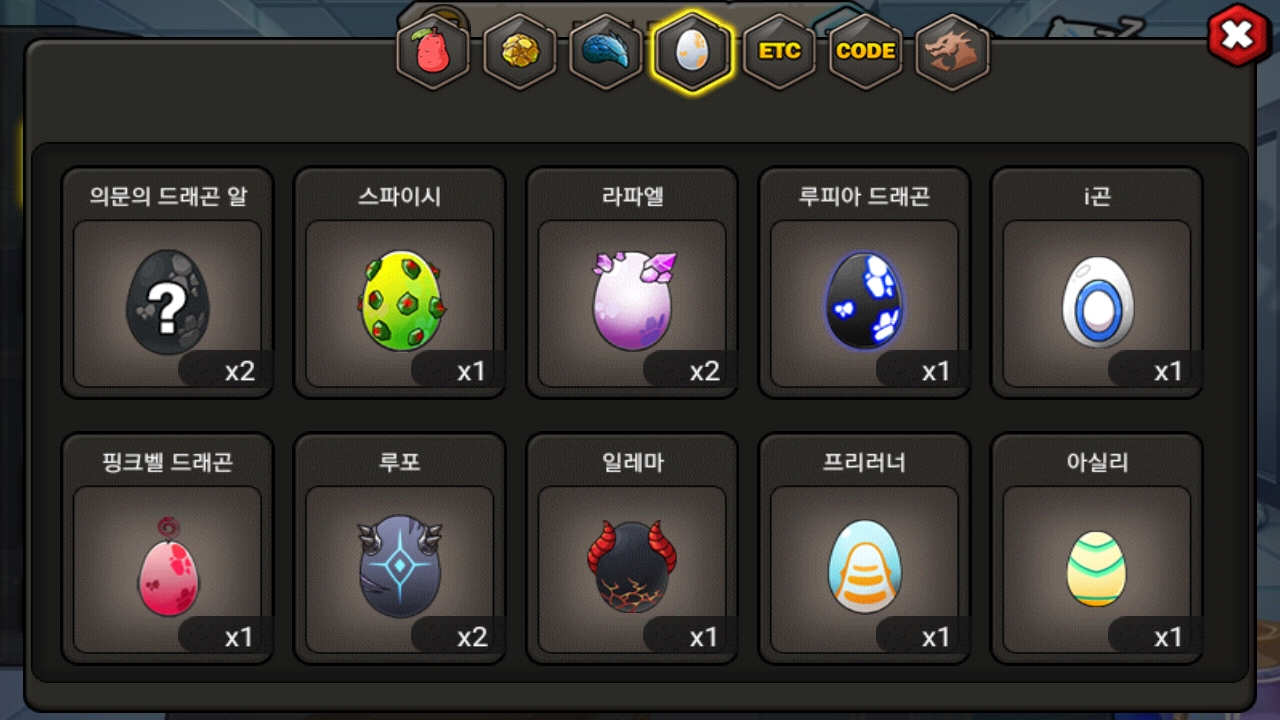Tap the white i곤 egg
The width and height of the screenshot is (1280, 720).
pos(1097,283)
